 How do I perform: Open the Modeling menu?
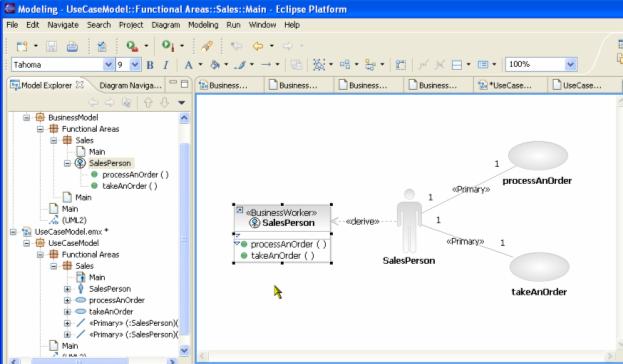[x=203, y=25]
